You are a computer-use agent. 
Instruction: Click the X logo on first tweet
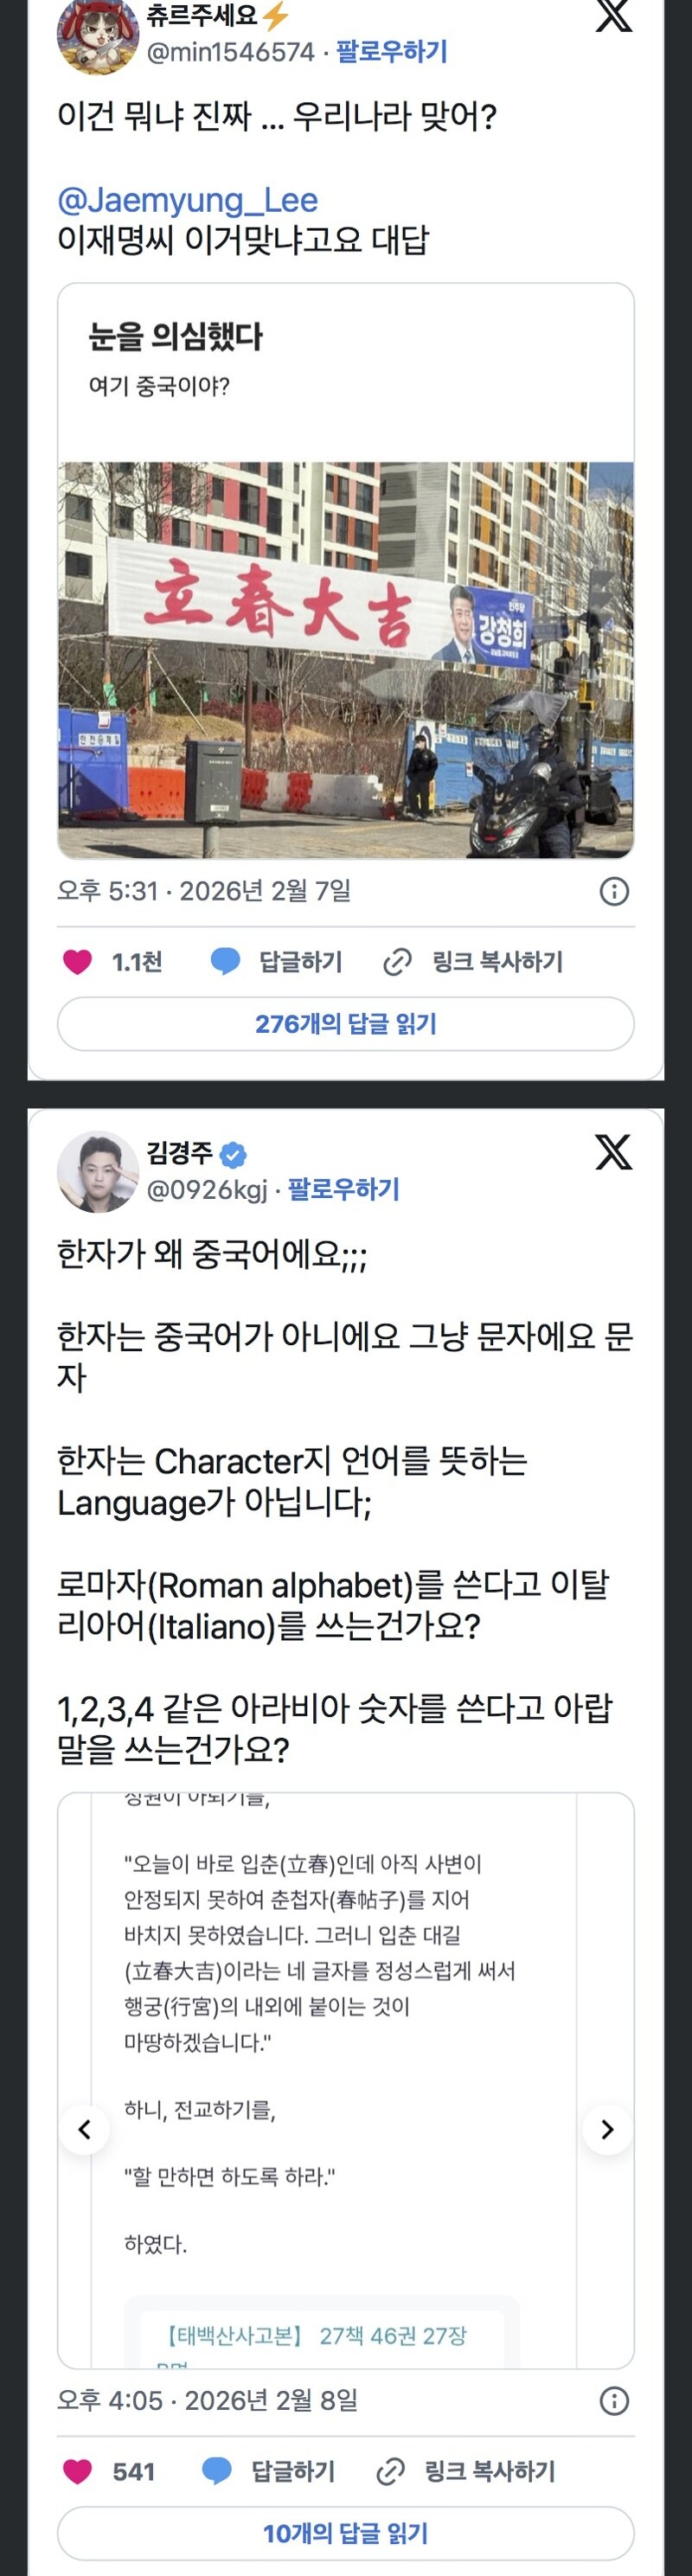[x=613, y=15]
